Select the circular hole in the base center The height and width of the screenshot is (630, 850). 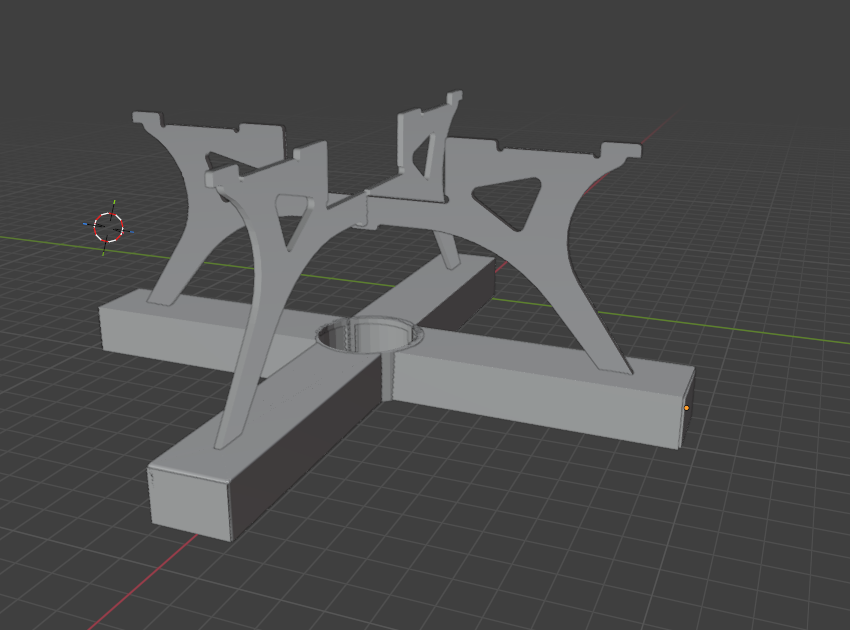click(x=369, y=335)
